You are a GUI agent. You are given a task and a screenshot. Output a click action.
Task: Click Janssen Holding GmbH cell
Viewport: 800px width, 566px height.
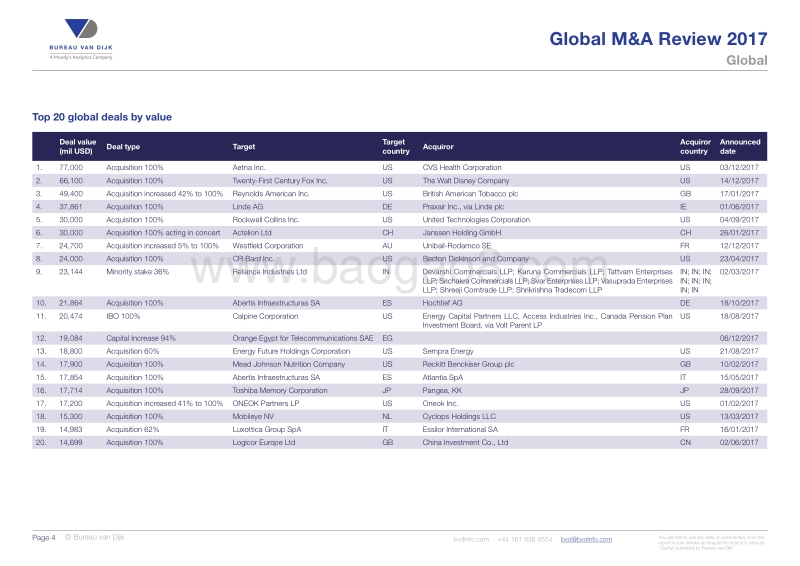tap(462, 233)
